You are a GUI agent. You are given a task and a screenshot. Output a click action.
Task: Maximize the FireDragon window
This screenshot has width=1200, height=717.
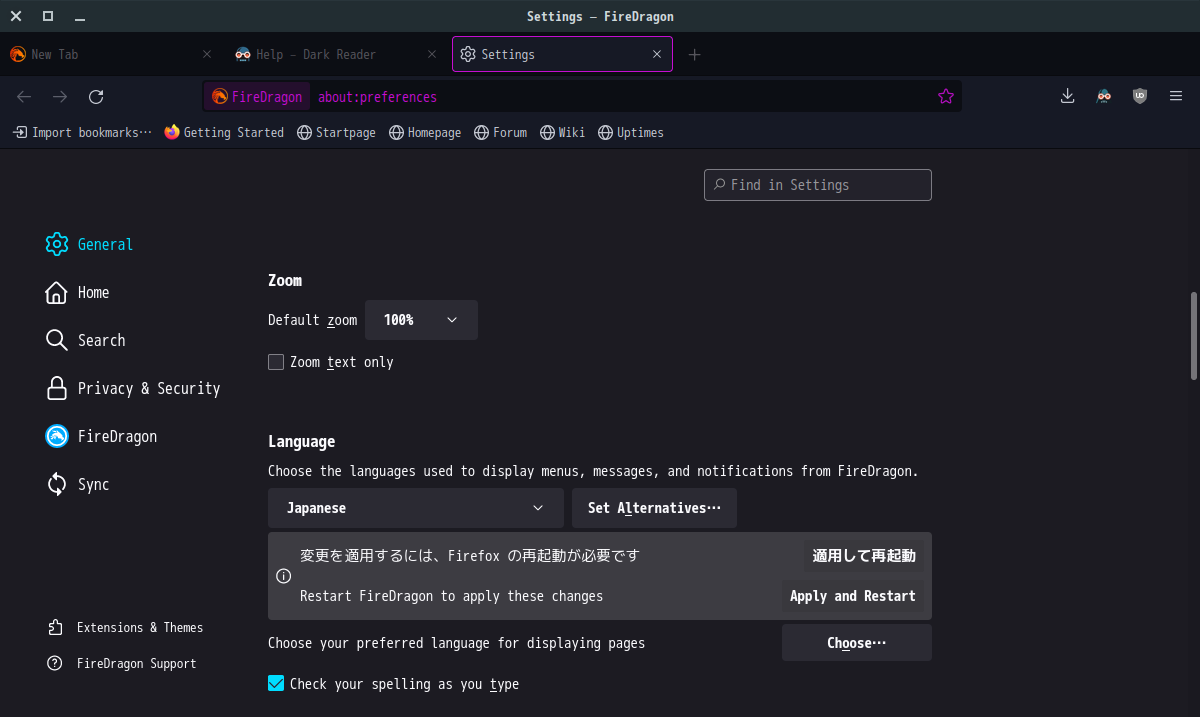pyautogui.click(x=48, y=16)
